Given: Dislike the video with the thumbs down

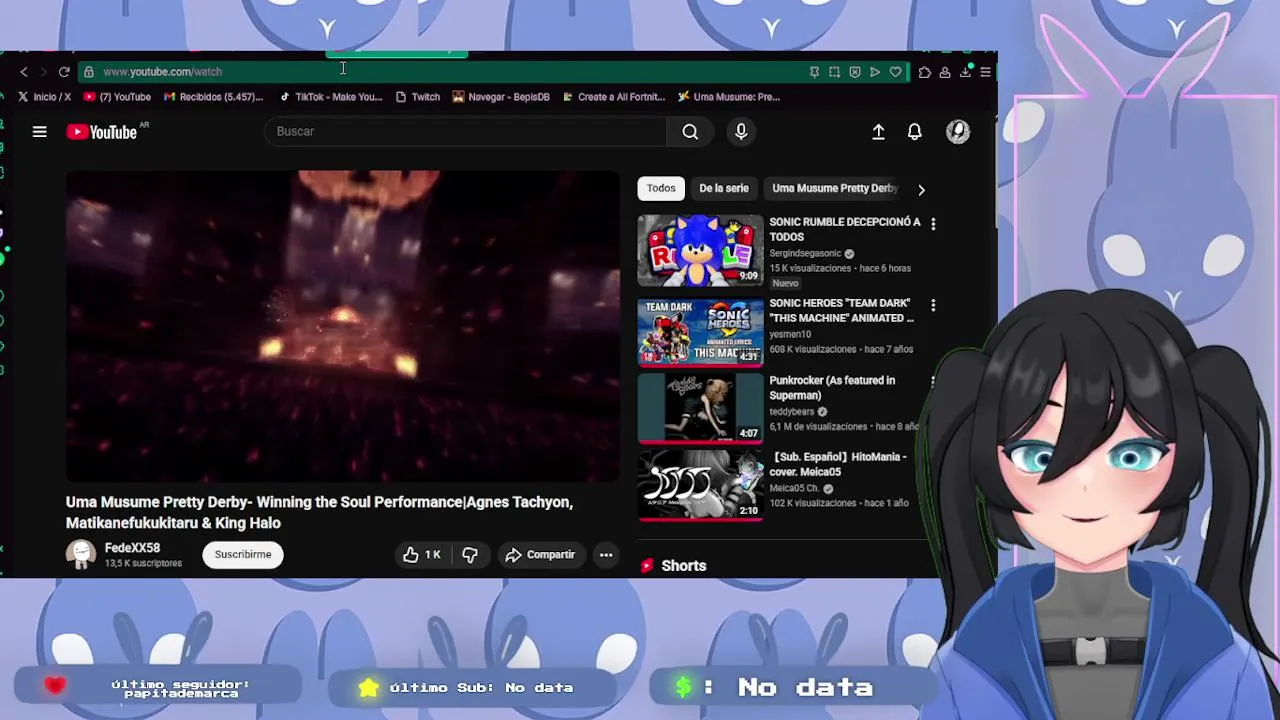Looking at the screenshot, I should click(470, 555).
